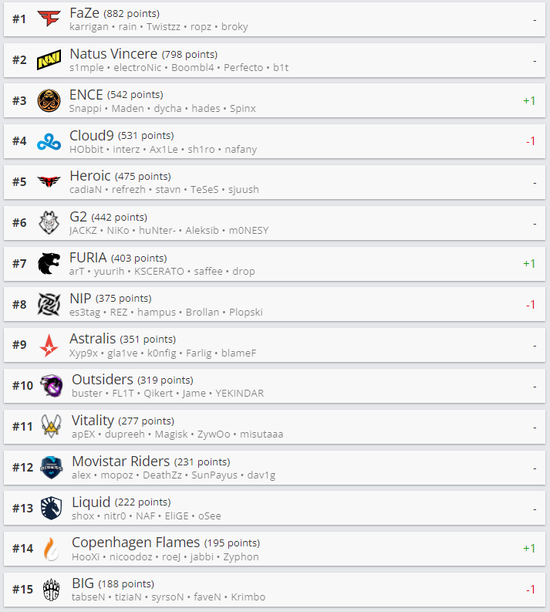
Task: Click the FURIA panther logo
Action: (x=49, y=263)
